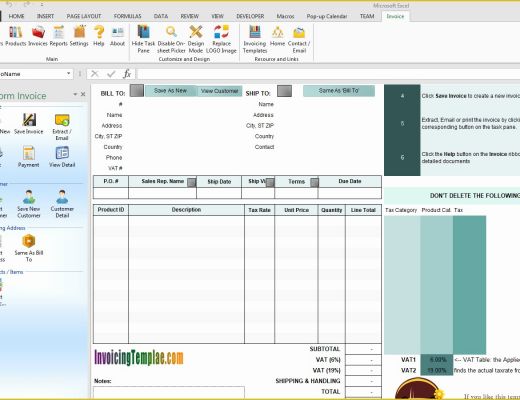Click the InvoicingTemplate.com logo

[x=139, y=357]
